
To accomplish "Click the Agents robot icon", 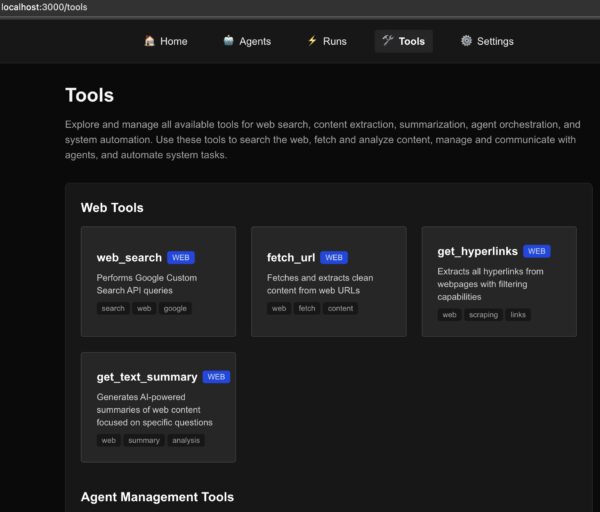I will [x=229, y=41].
